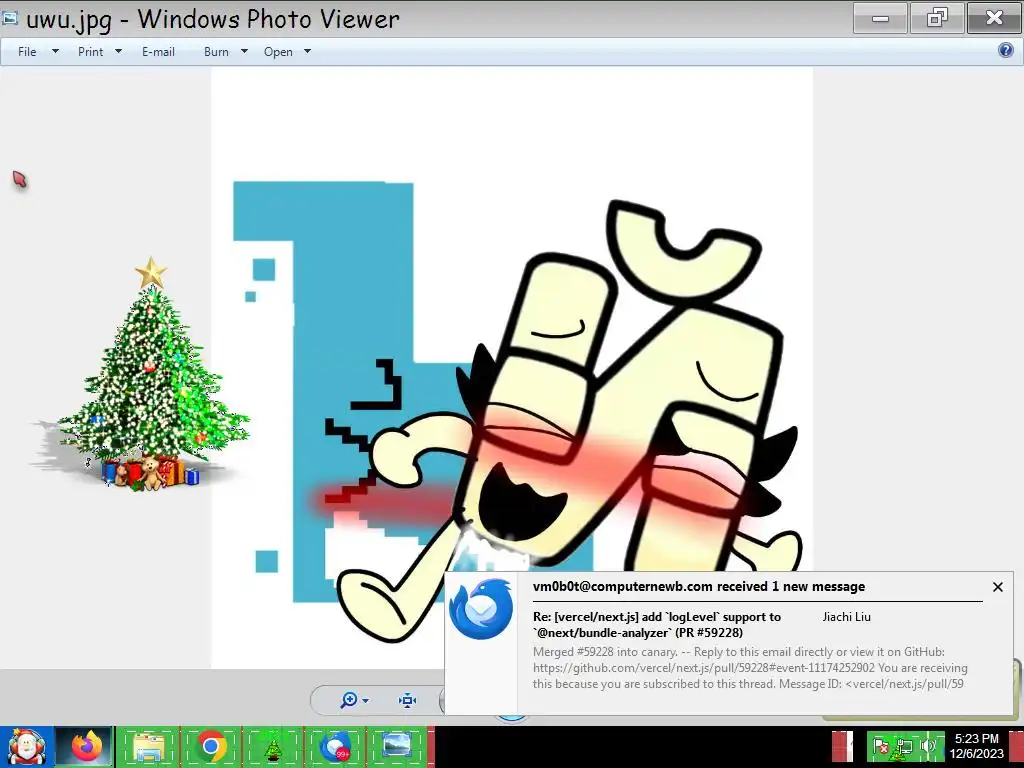Open the volume speaker tray icon
The width and height of the screenshot is (1024, 768).
[928, 746]
